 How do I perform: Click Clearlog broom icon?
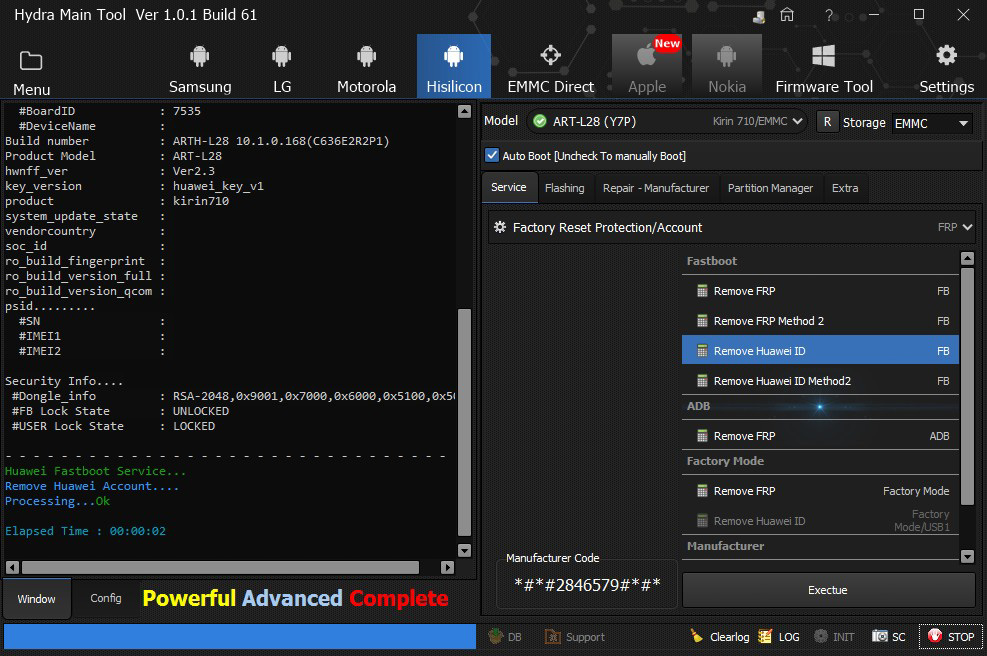click(x=697, y=636)
